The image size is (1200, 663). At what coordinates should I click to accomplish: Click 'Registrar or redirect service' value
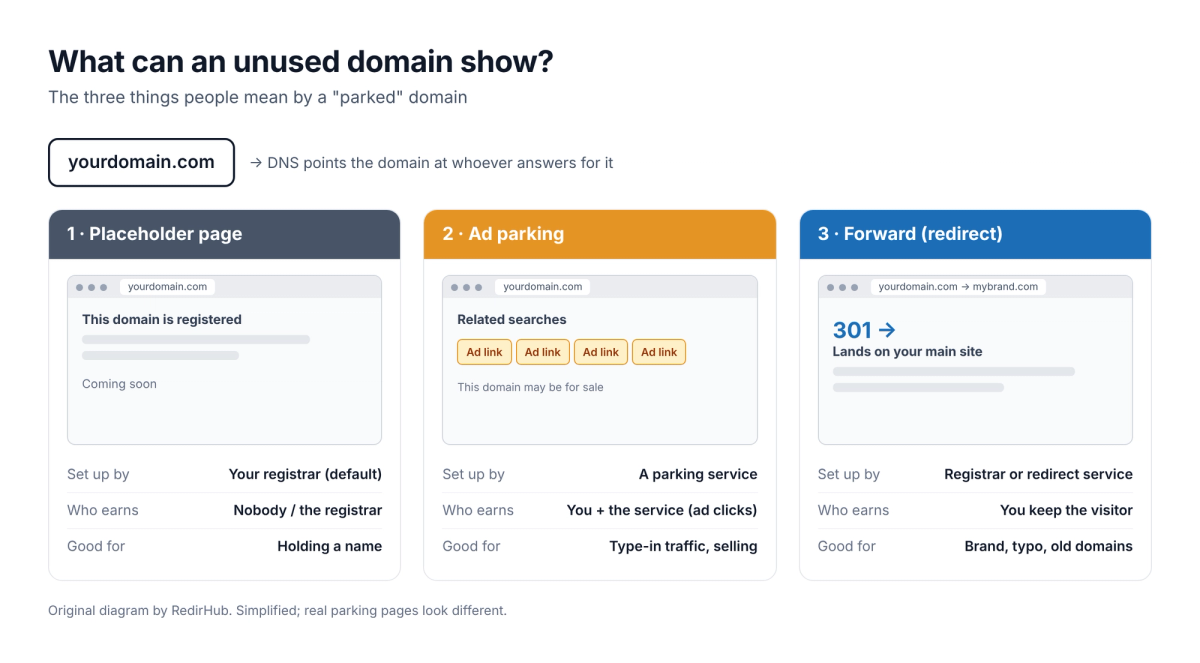1039,474
